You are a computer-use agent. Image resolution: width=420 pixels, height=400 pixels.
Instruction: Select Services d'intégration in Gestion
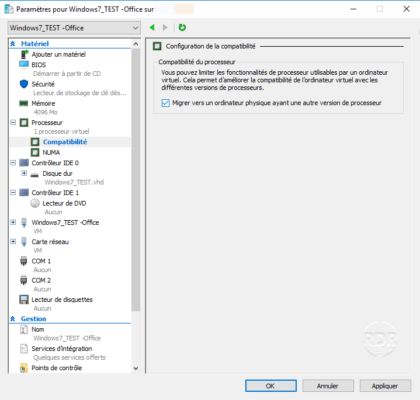tap(62, 348)
